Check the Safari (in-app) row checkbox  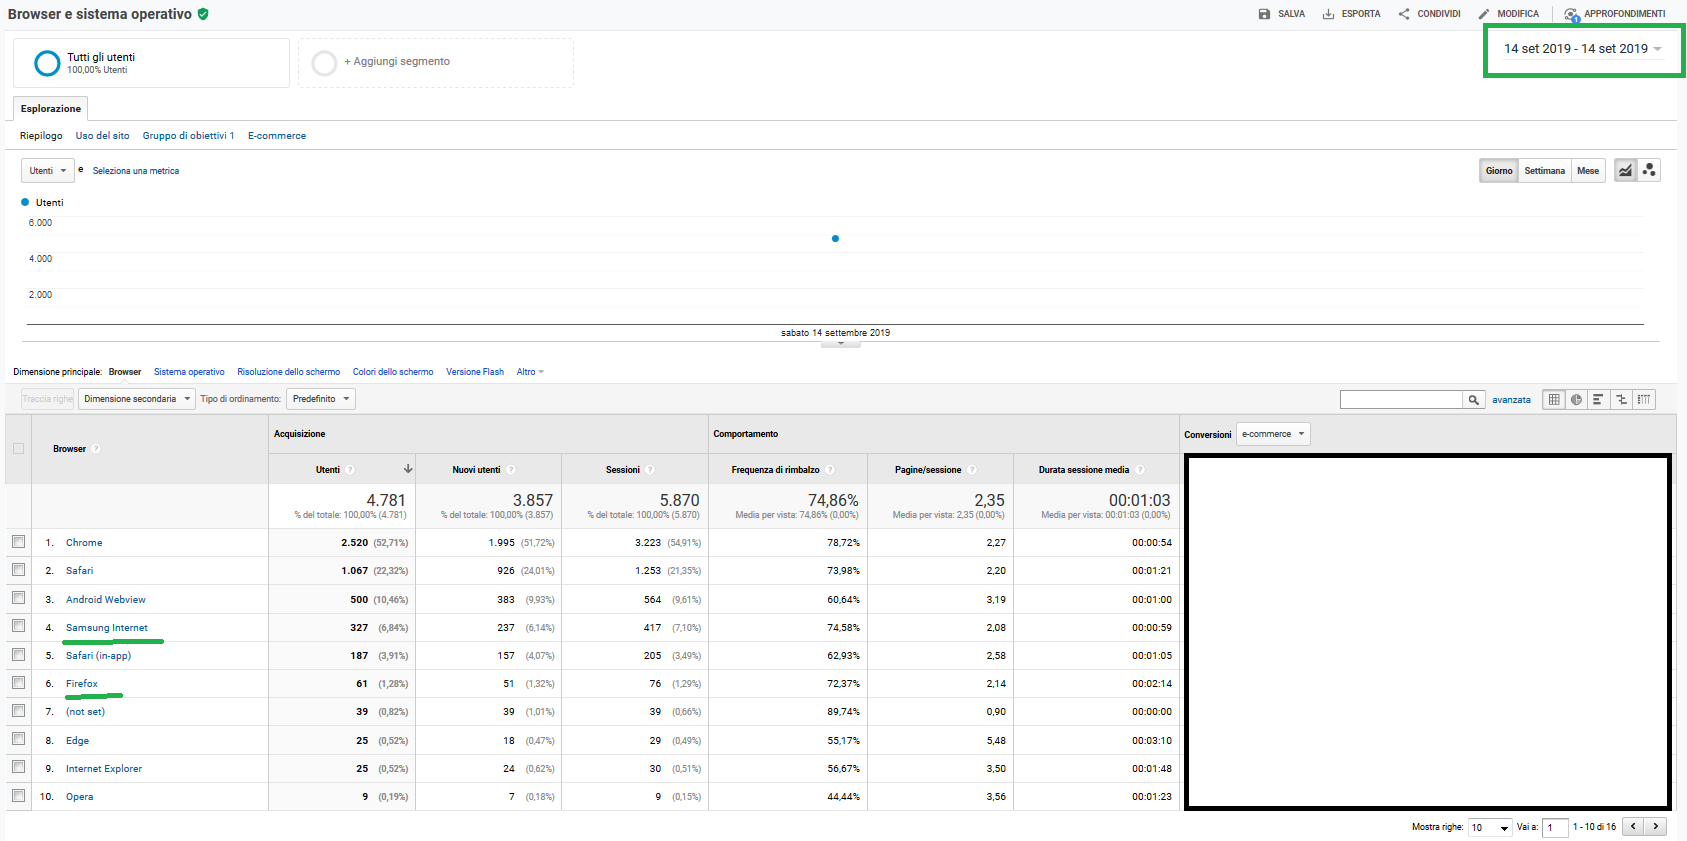click(18, 654)
